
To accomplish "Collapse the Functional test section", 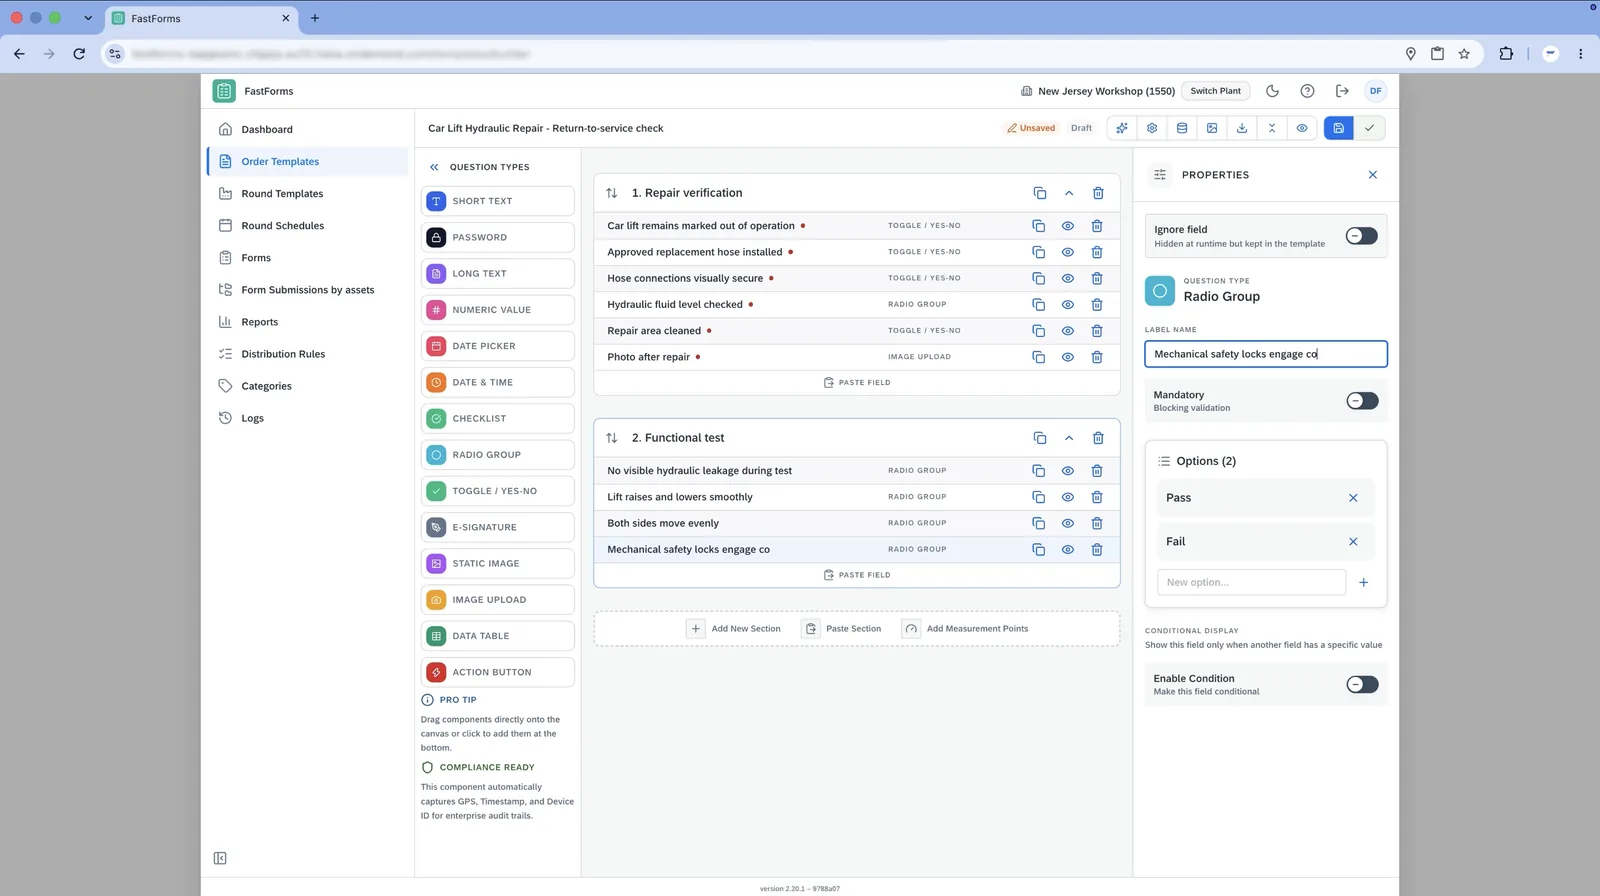I will click(1069, 438).
